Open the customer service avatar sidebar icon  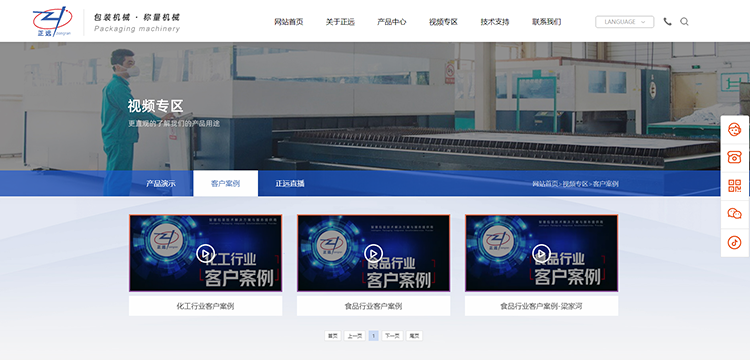click(734, 130)
